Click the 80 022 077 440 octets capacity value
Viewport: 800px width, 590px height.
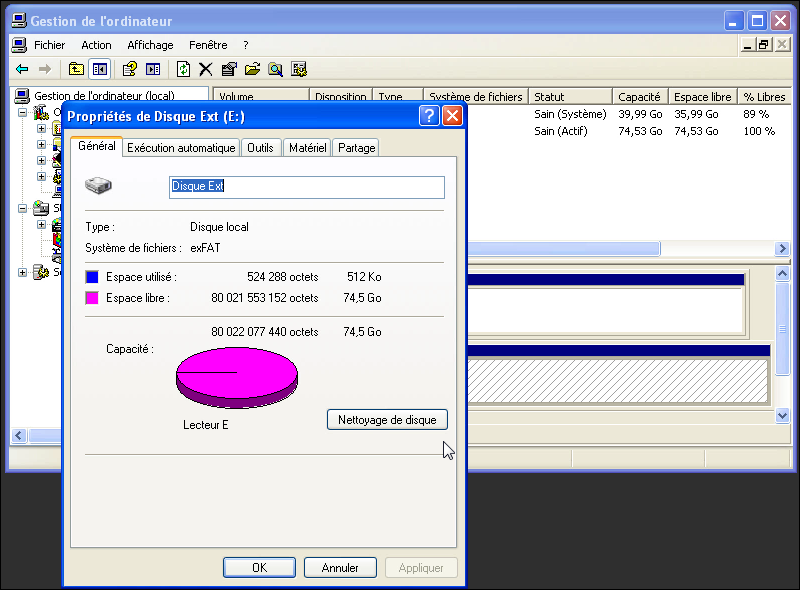pos(264,332)
